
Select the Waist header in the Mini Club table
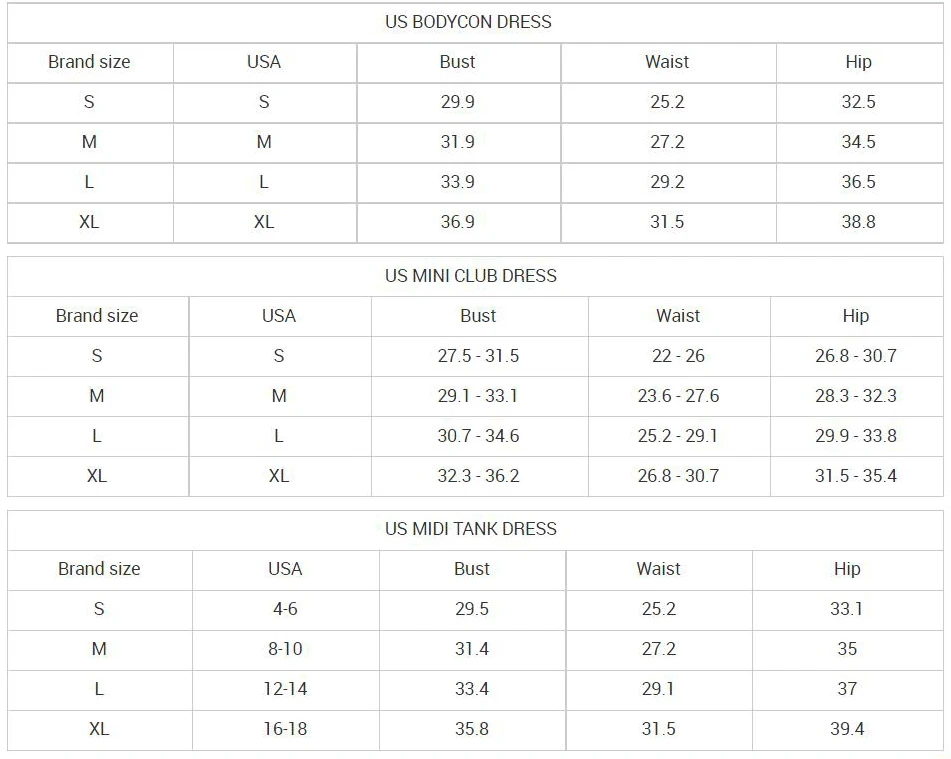678,316
